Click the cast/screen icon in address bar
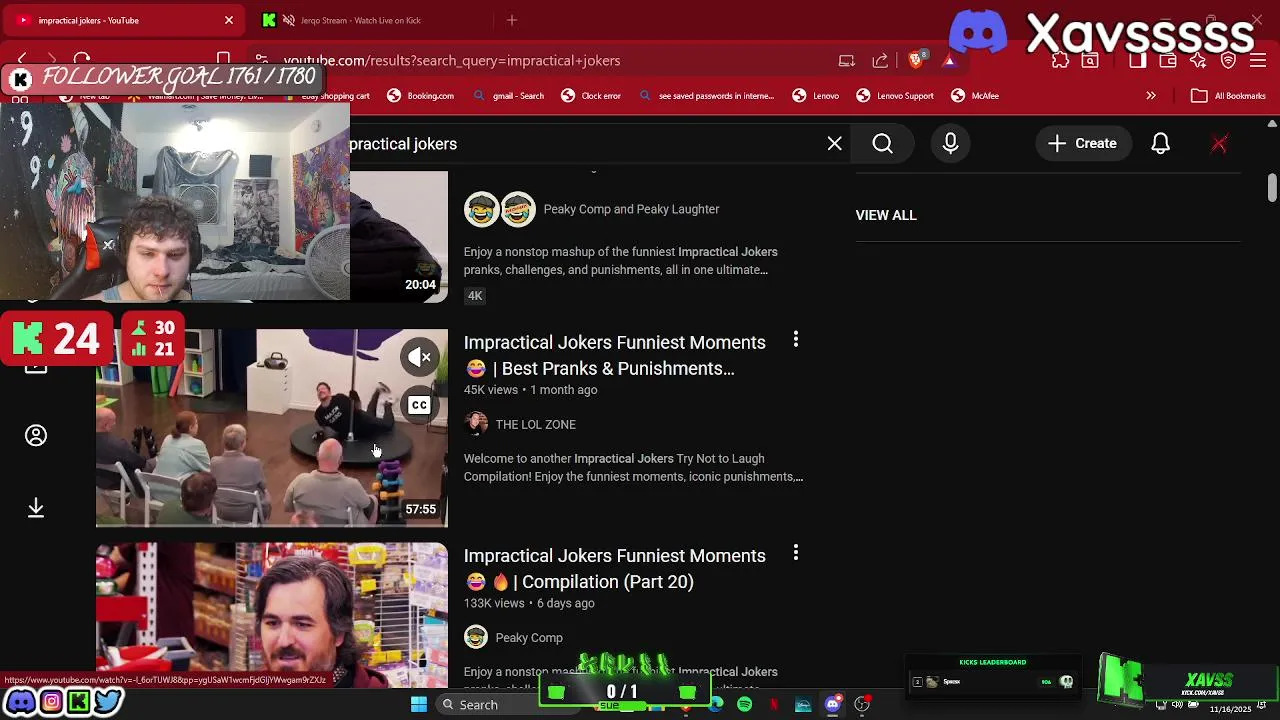This screenshot has height=720, width=1280. click(x=847, y=61)
